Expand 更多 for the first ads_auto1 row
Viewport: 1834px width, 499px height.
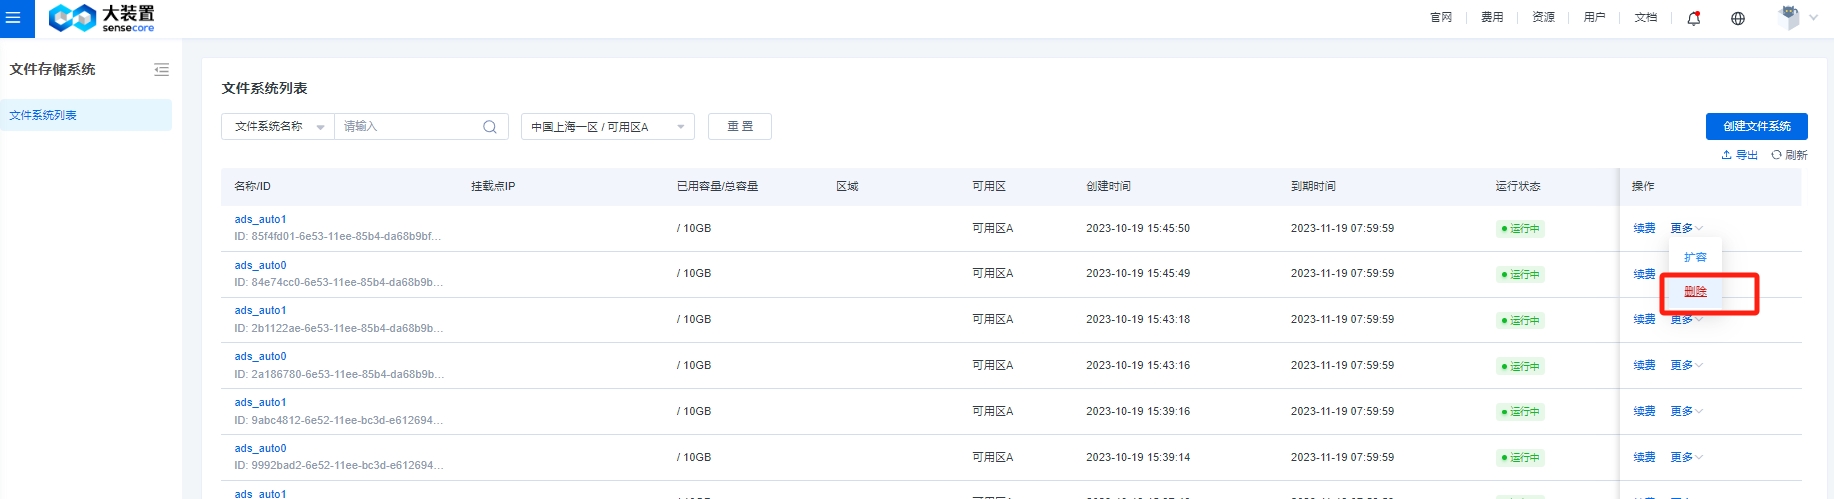[x=1685, y=228]
